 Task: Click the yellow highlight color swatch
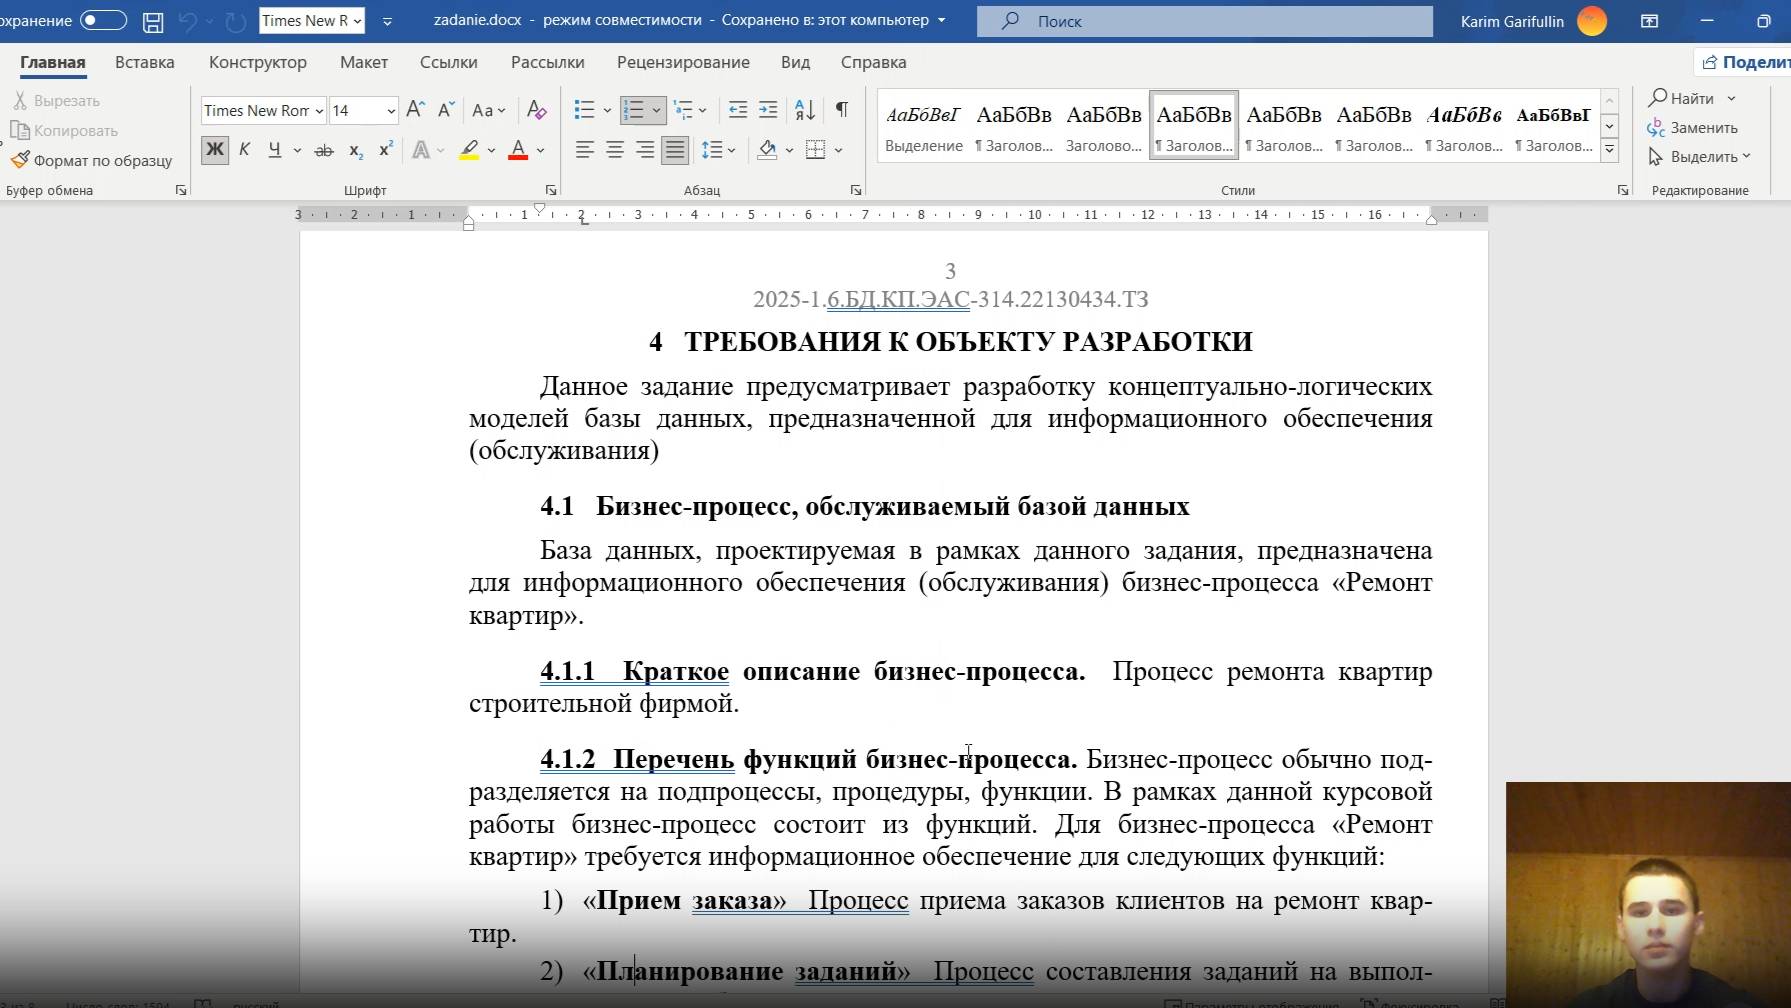(x=469, y=150)
